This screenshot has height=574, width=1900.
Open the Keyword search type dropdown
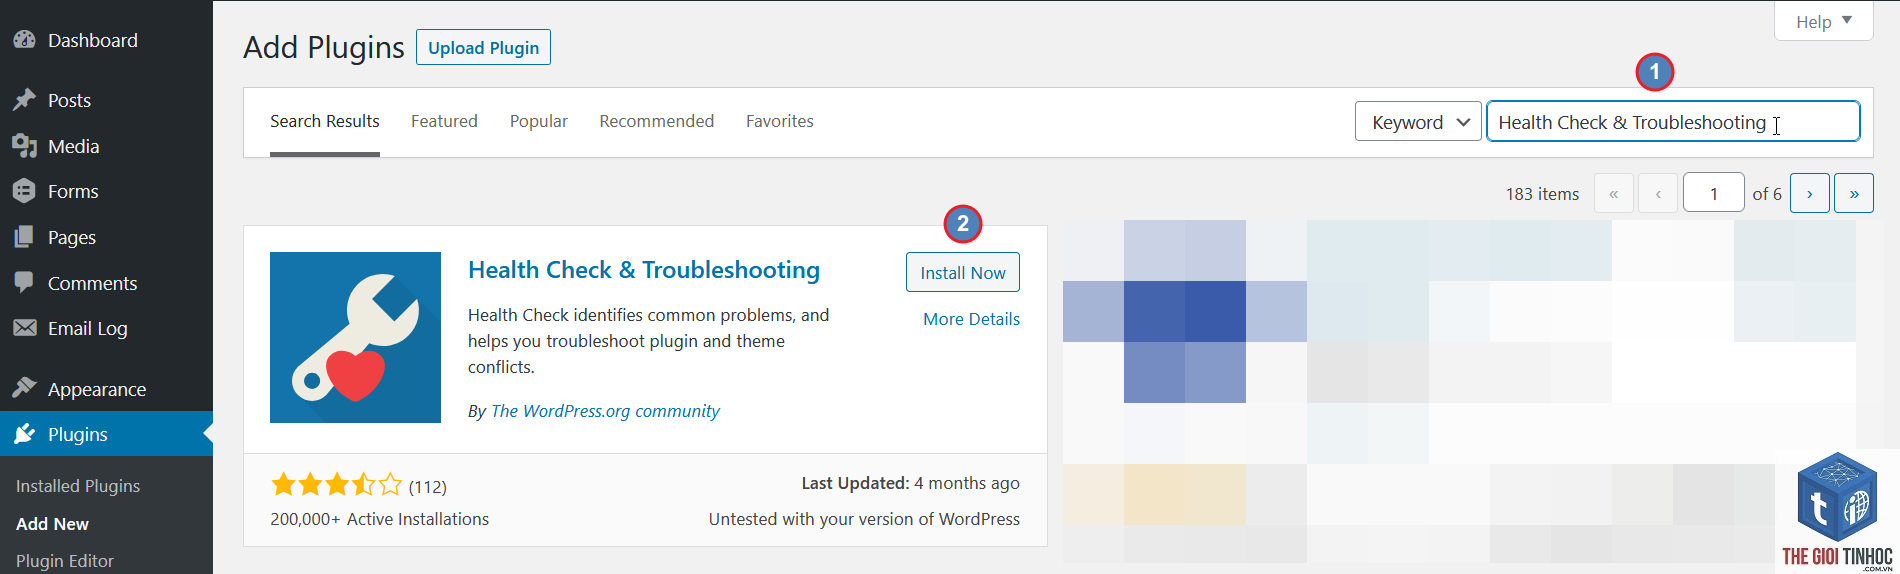1418,122
